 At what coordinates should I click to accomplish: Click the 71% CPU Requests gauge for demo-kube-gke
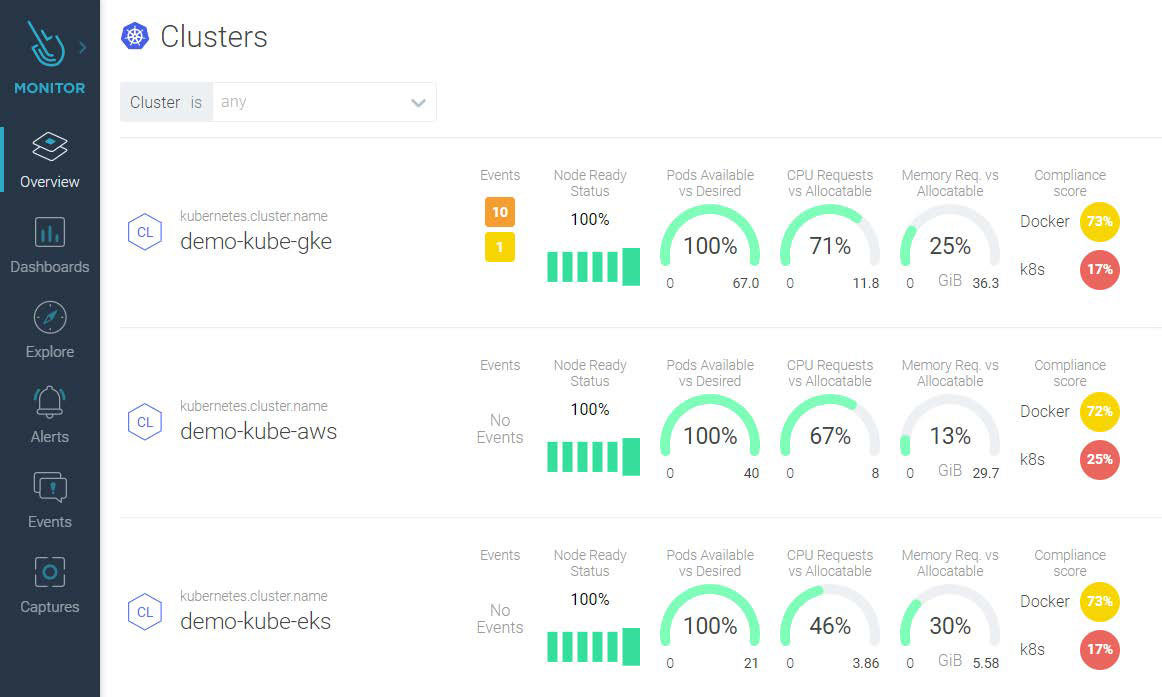point(830,245)
